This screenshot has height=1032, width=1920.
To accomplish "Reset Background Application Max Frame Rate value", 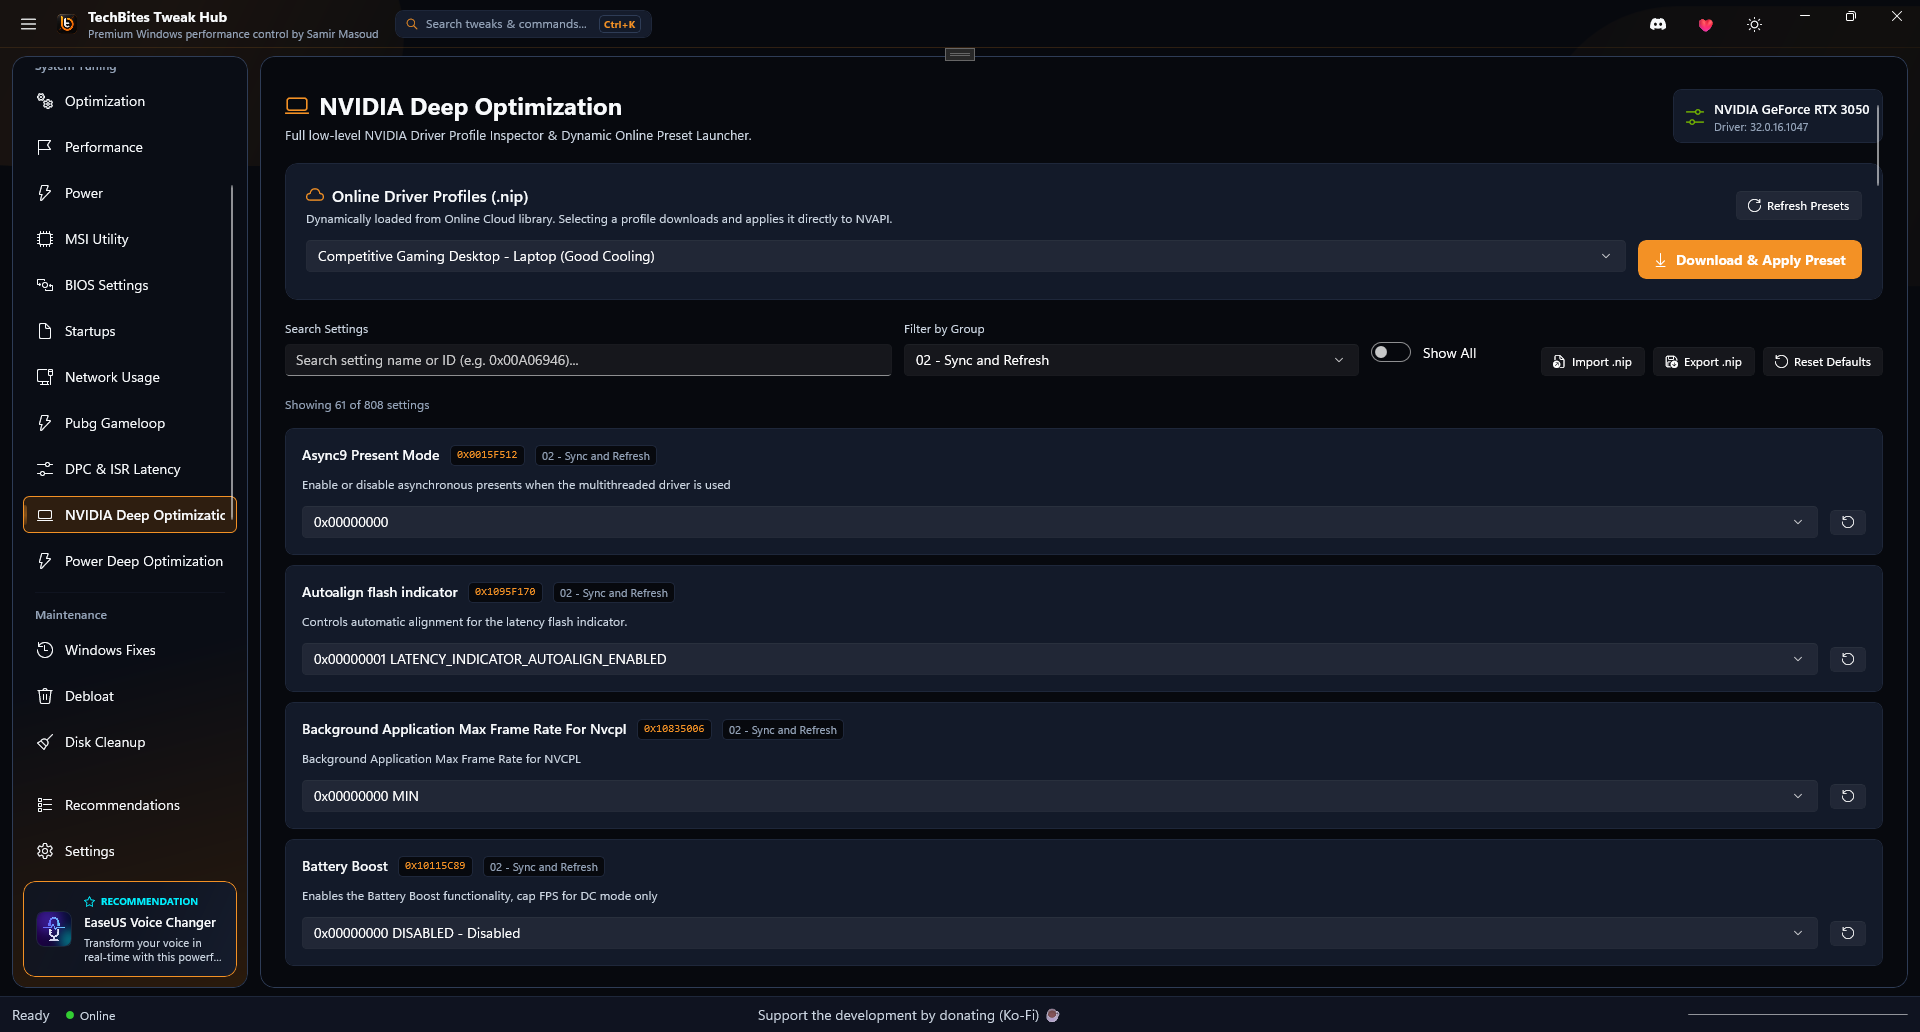I will 1848,796.
